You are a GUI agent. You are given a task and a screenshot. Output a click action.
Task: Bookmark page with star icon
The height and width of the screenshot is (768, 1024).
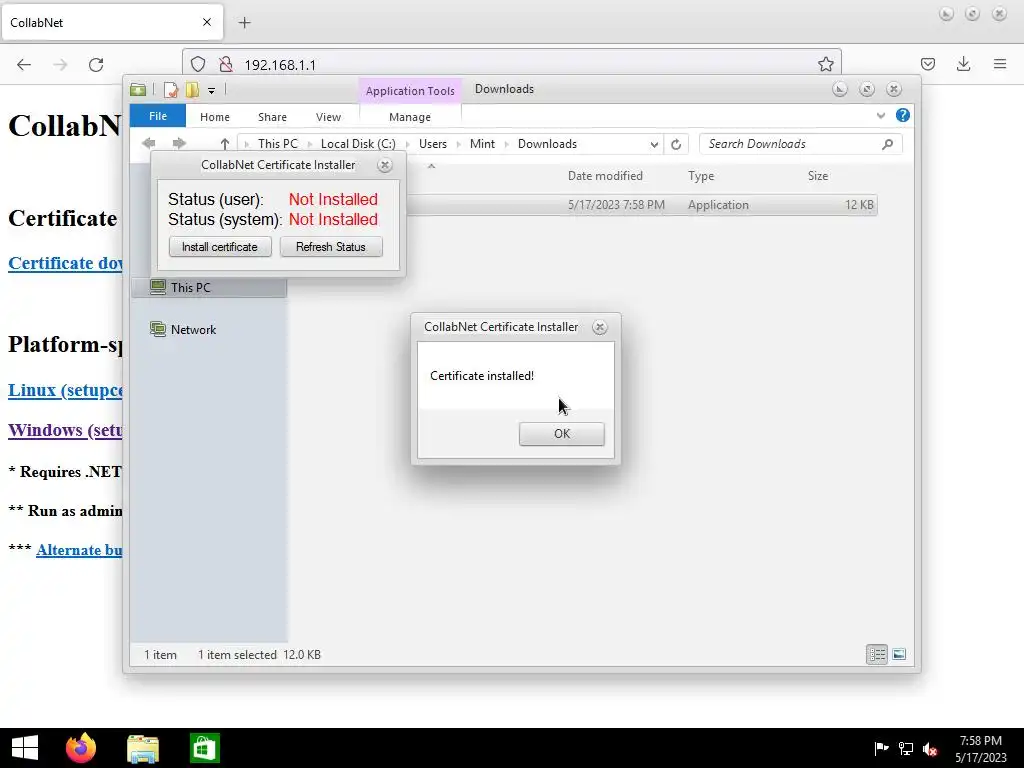point(825,64)
